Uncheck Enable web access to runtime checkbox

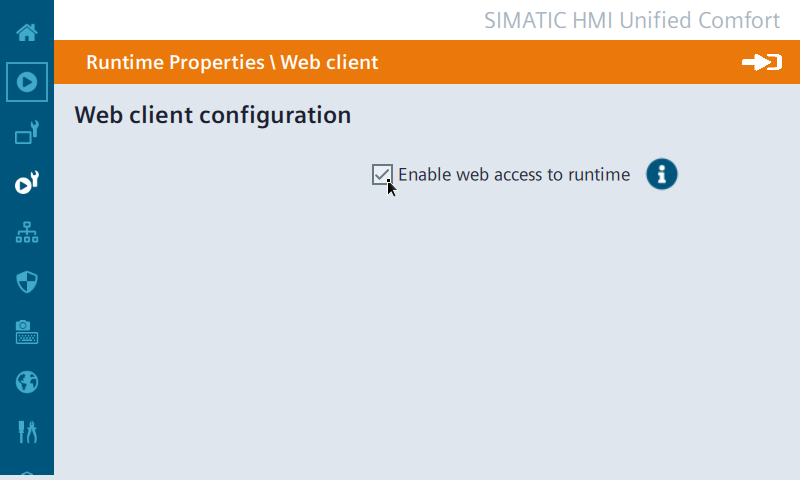[x=382, y=174]
